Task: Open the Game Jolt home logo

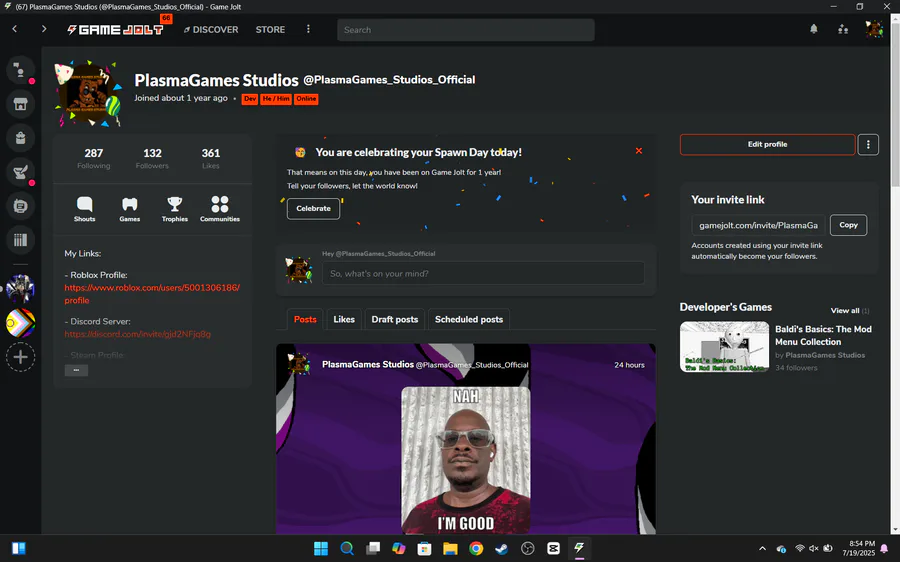Action: 115,29
